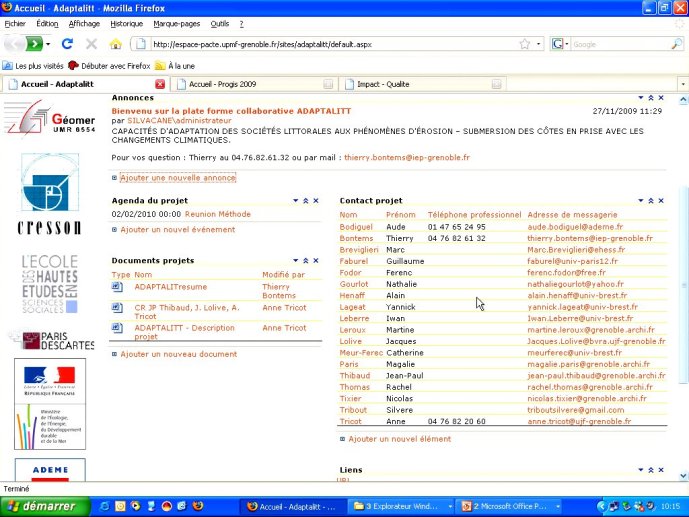Click Ajouter une nouvelle annonce link
The width and height of the screenshot is (689, 517).
click(178, 177)
